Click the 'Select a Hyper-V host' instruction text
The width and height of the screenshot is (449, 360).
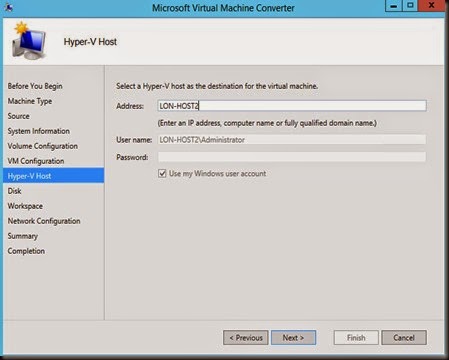(x=217, y=86)
